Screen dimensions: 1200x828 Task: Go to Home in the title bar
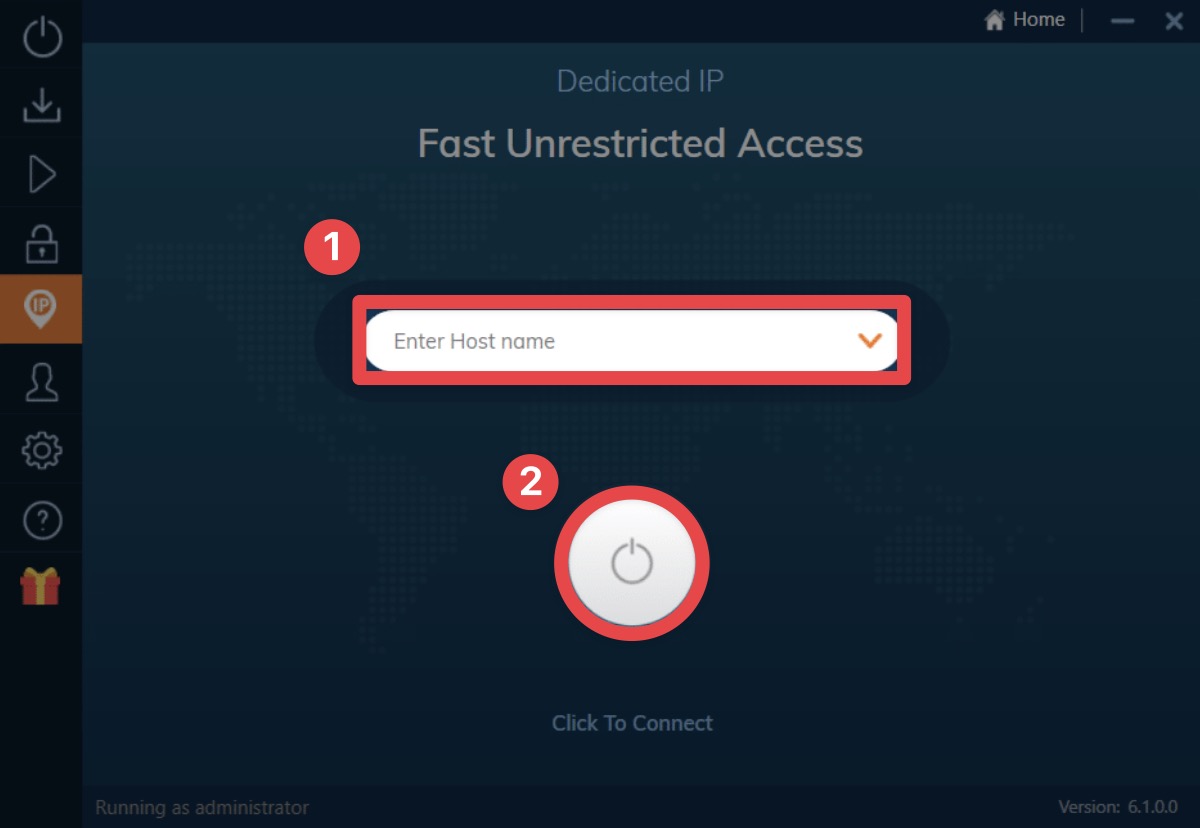click(1024, 20)
